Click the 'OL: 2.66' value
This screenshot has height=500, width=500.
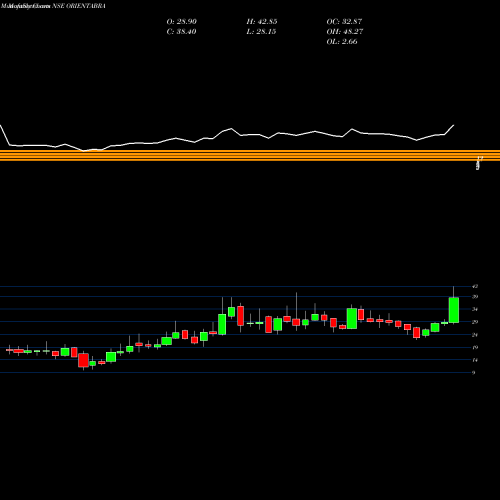pos(342,42)
